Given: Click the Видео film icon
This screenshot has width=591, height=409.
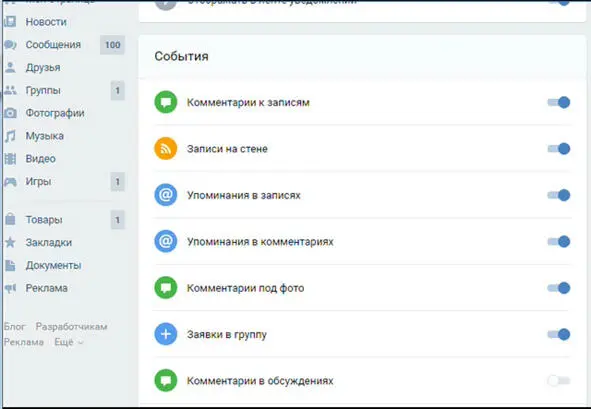Looking at the screenshot, I should 10,159.
